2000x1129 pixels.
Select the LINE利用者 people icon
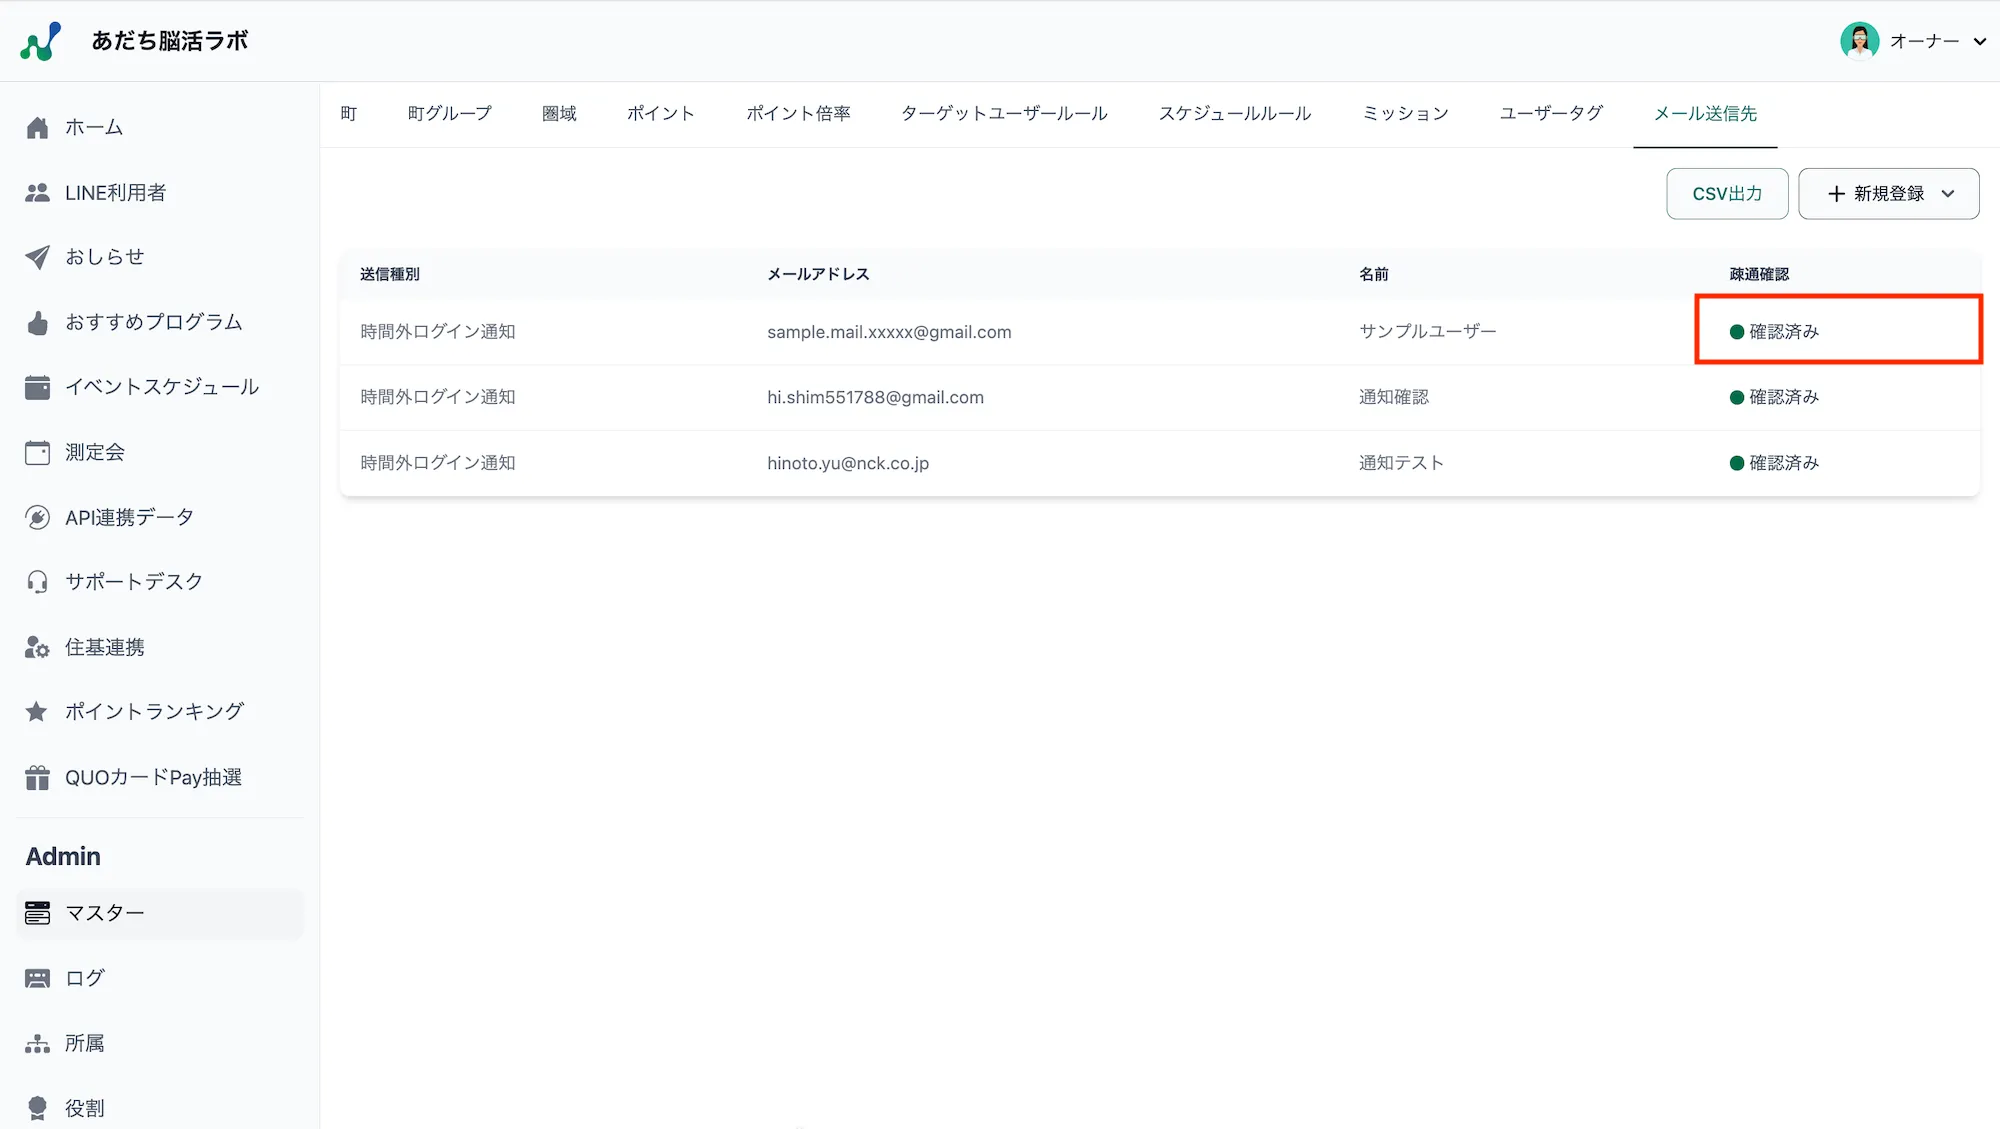tap(37, 192)
